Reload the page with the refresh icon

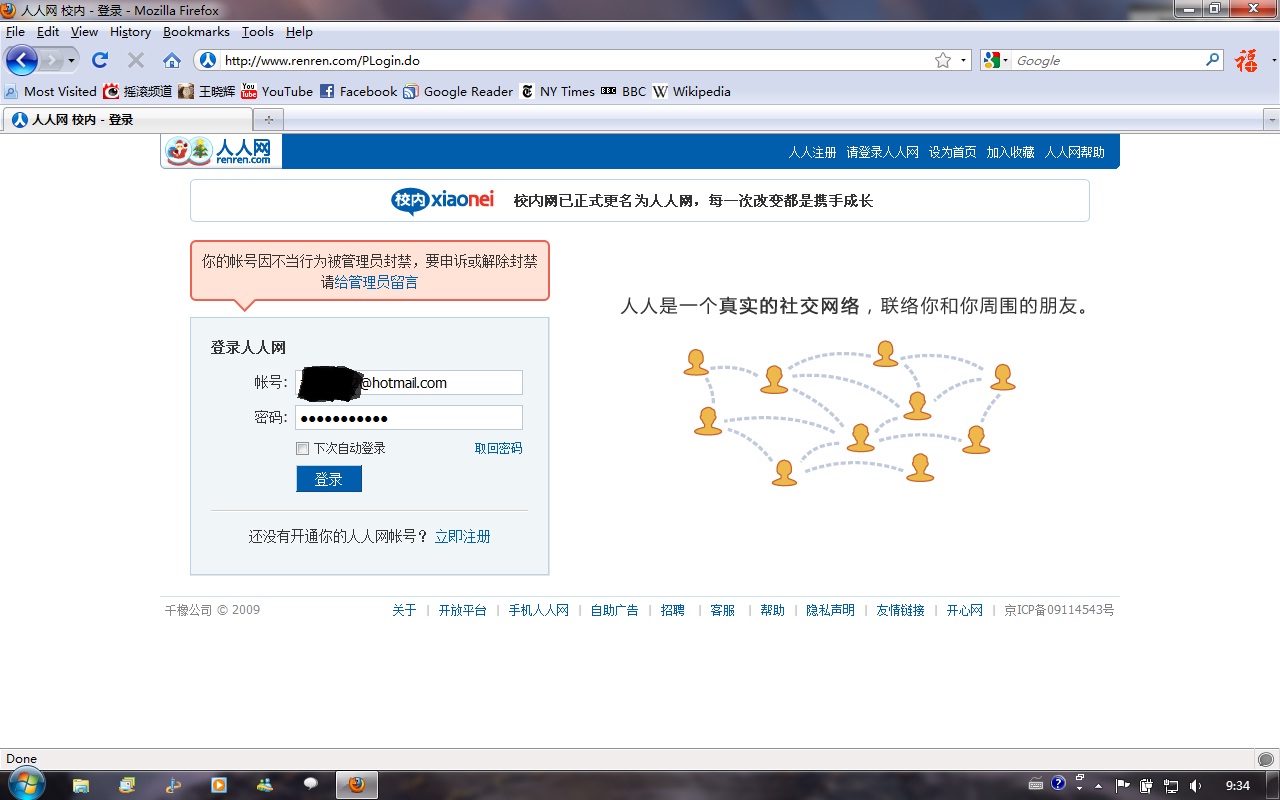[100, 60]
